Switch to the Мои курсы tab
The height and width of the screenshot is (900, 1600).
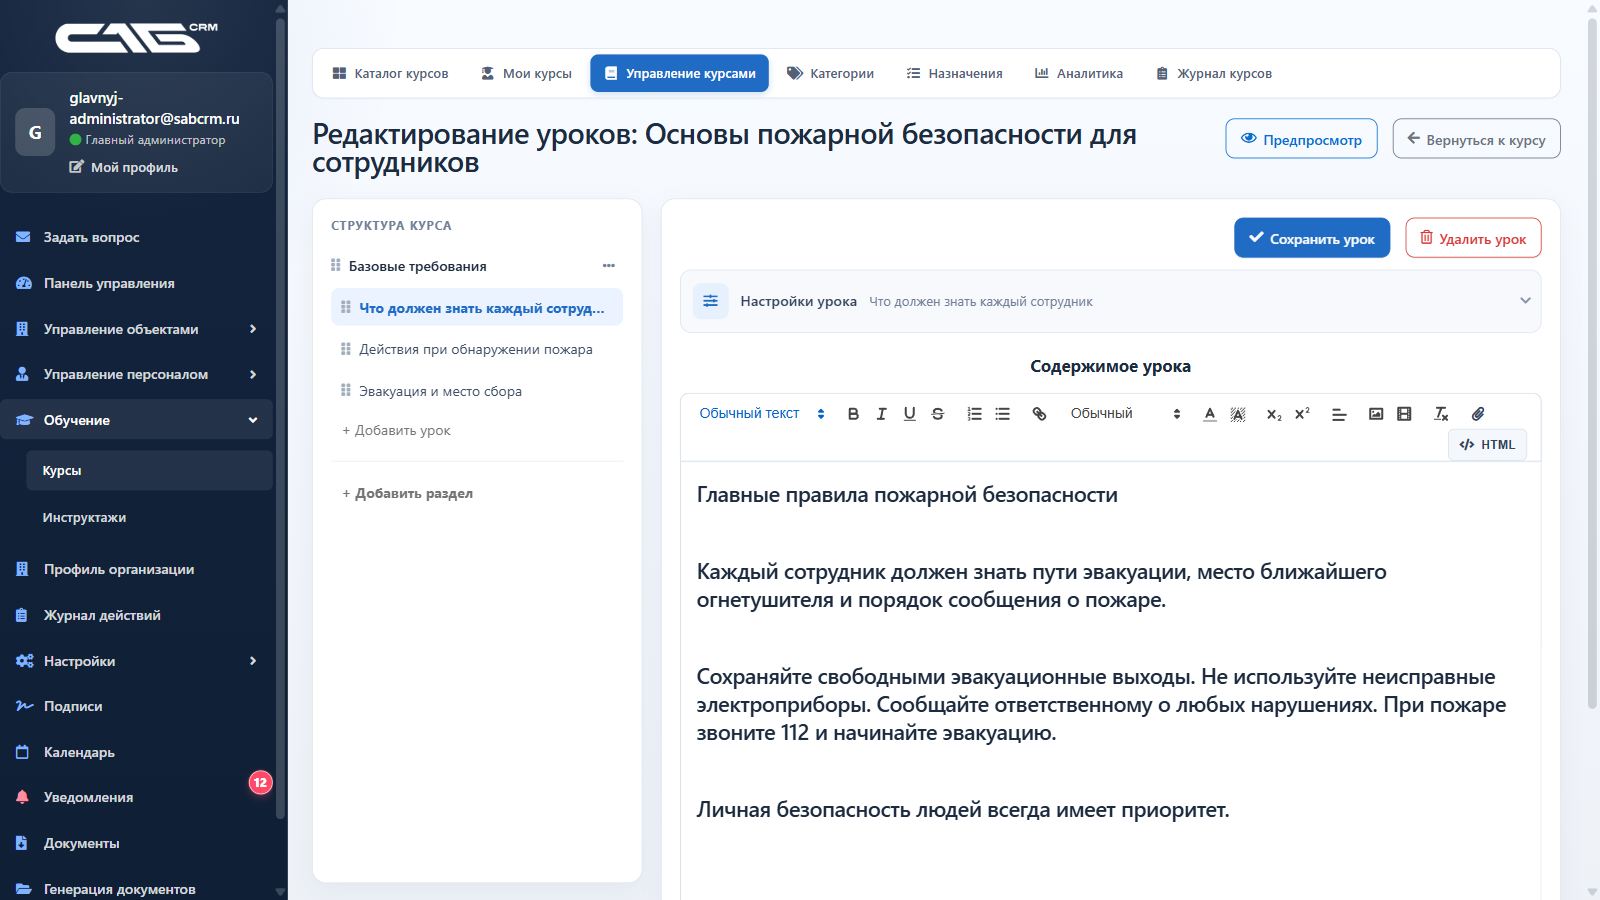tap(526, 73)
